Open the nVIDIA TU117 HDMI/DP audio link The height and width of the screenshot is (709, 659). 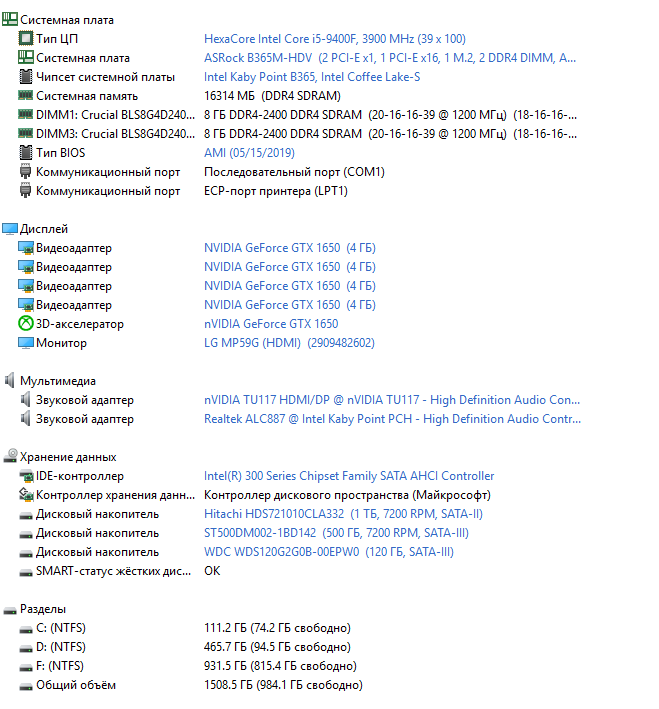(x=392, y=400)
